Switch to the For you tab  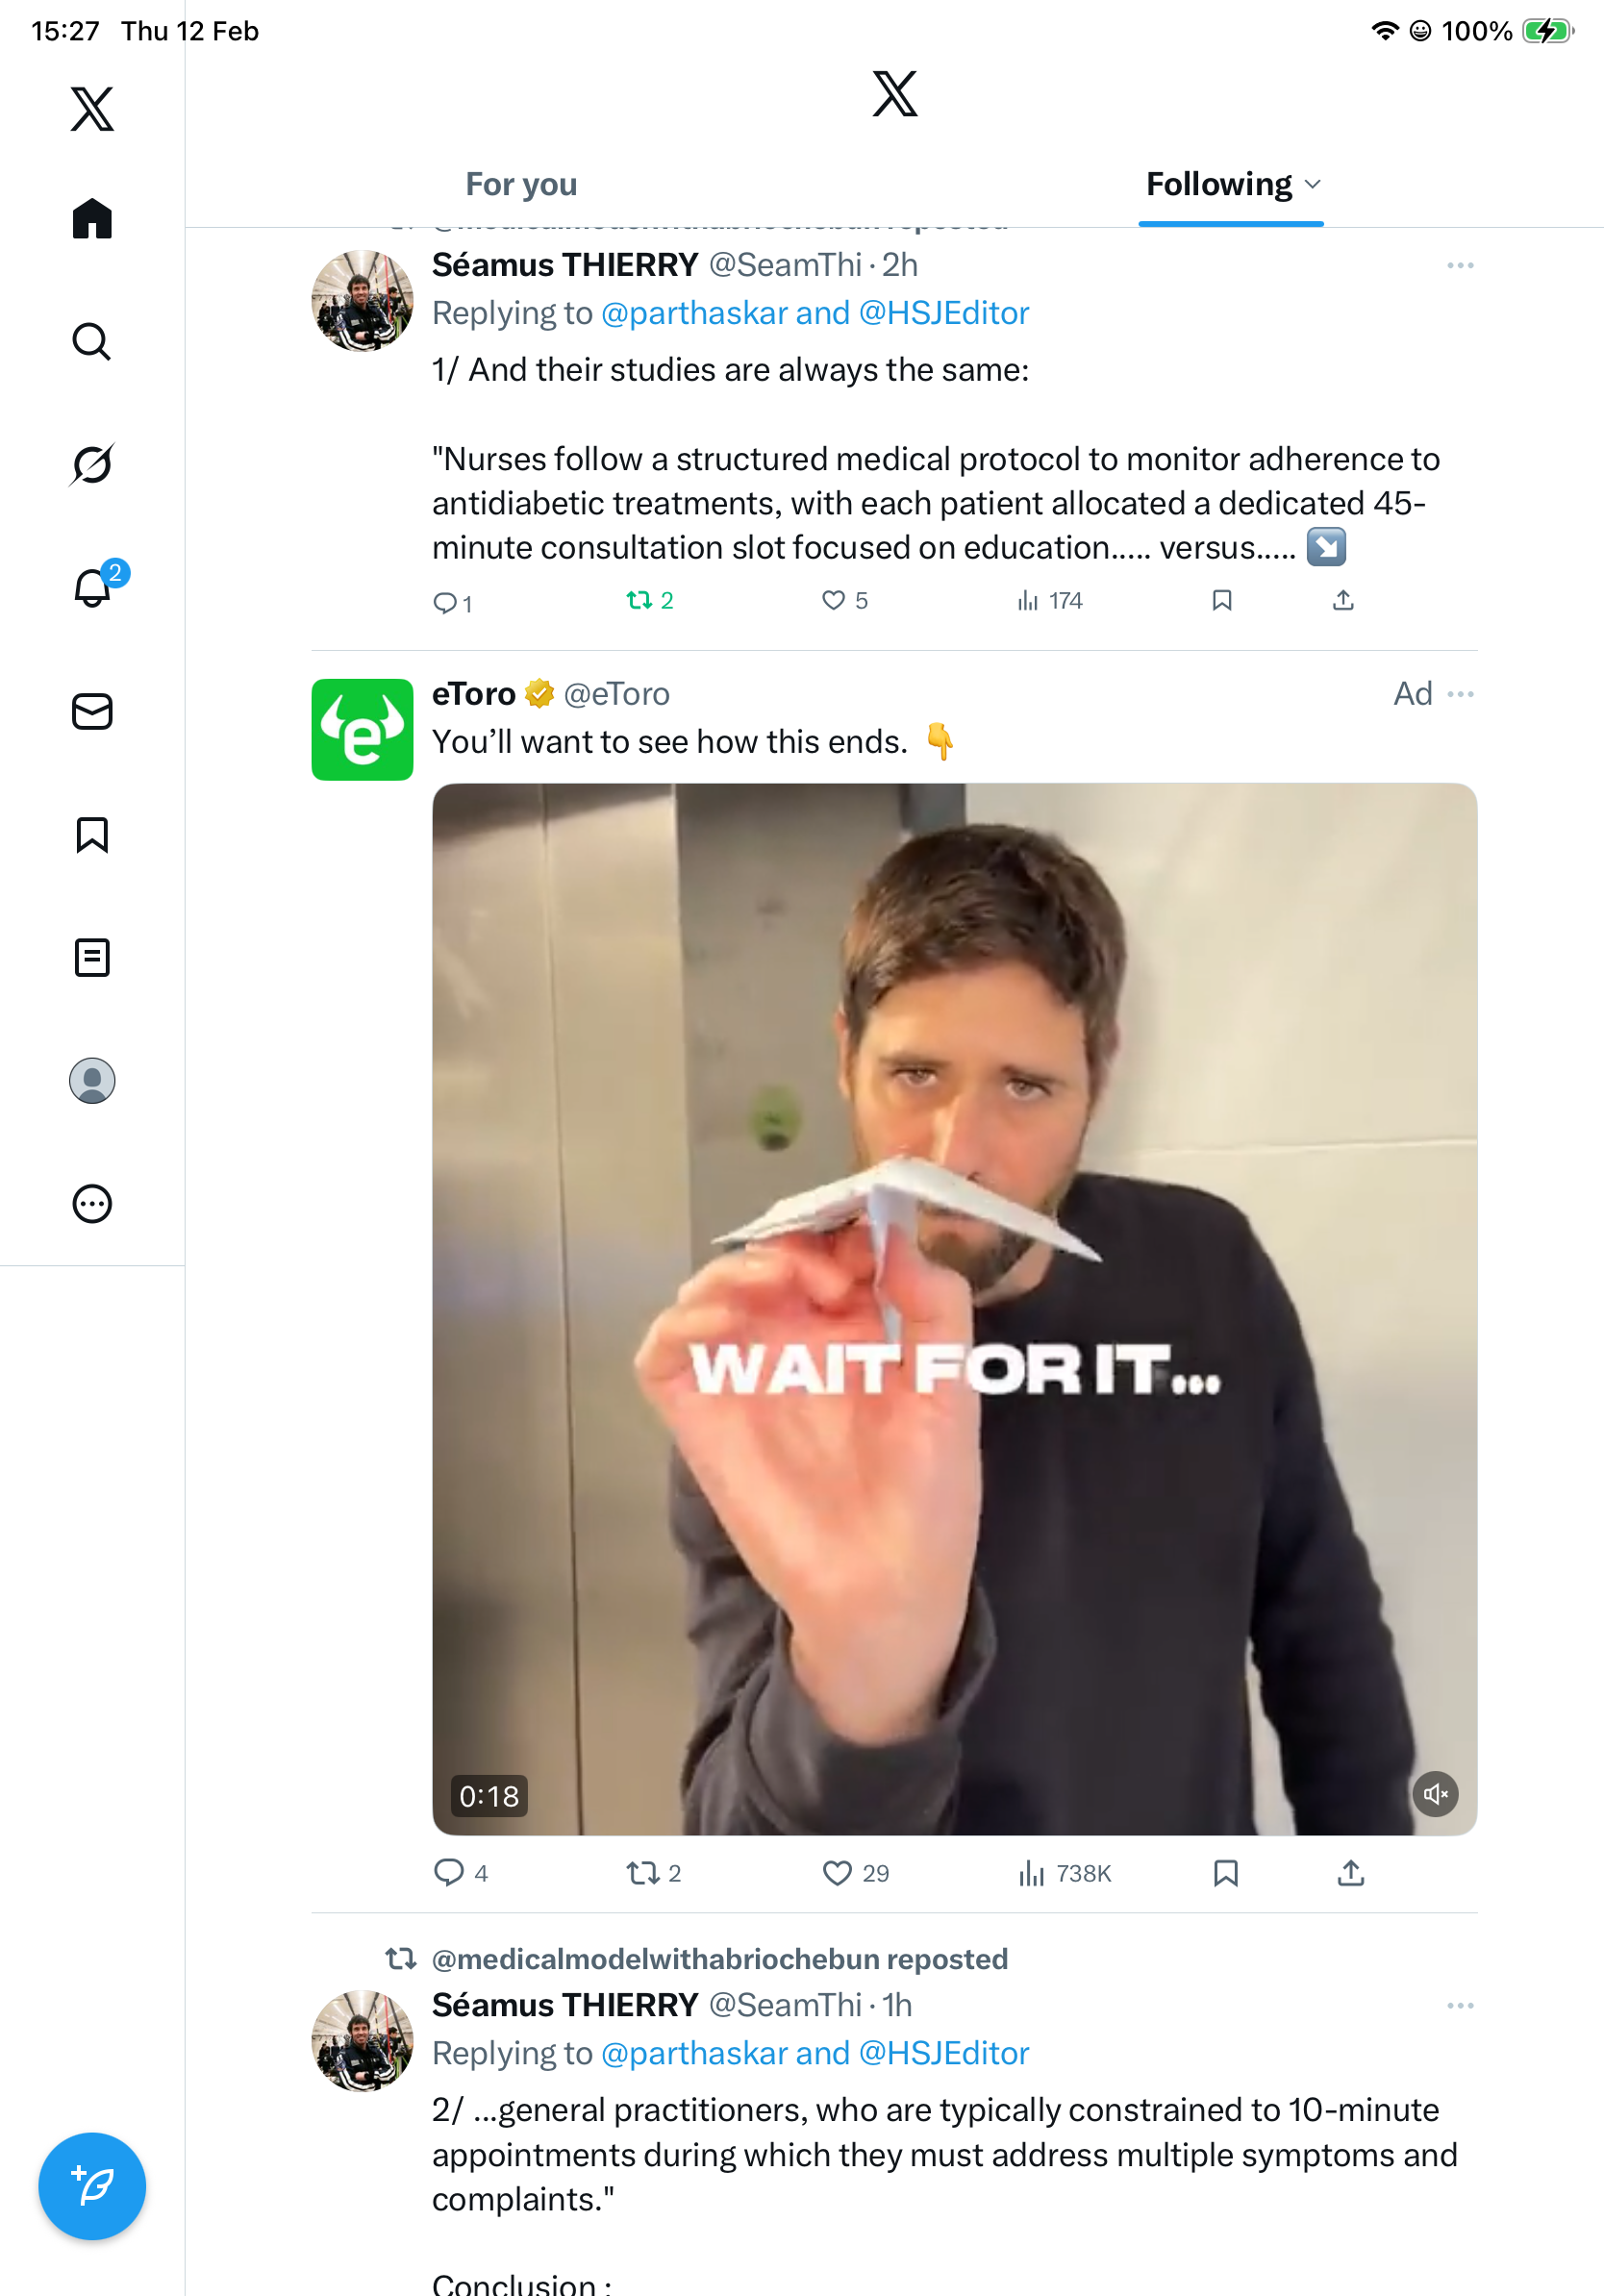pyautogui.click(x=521, y=184)
